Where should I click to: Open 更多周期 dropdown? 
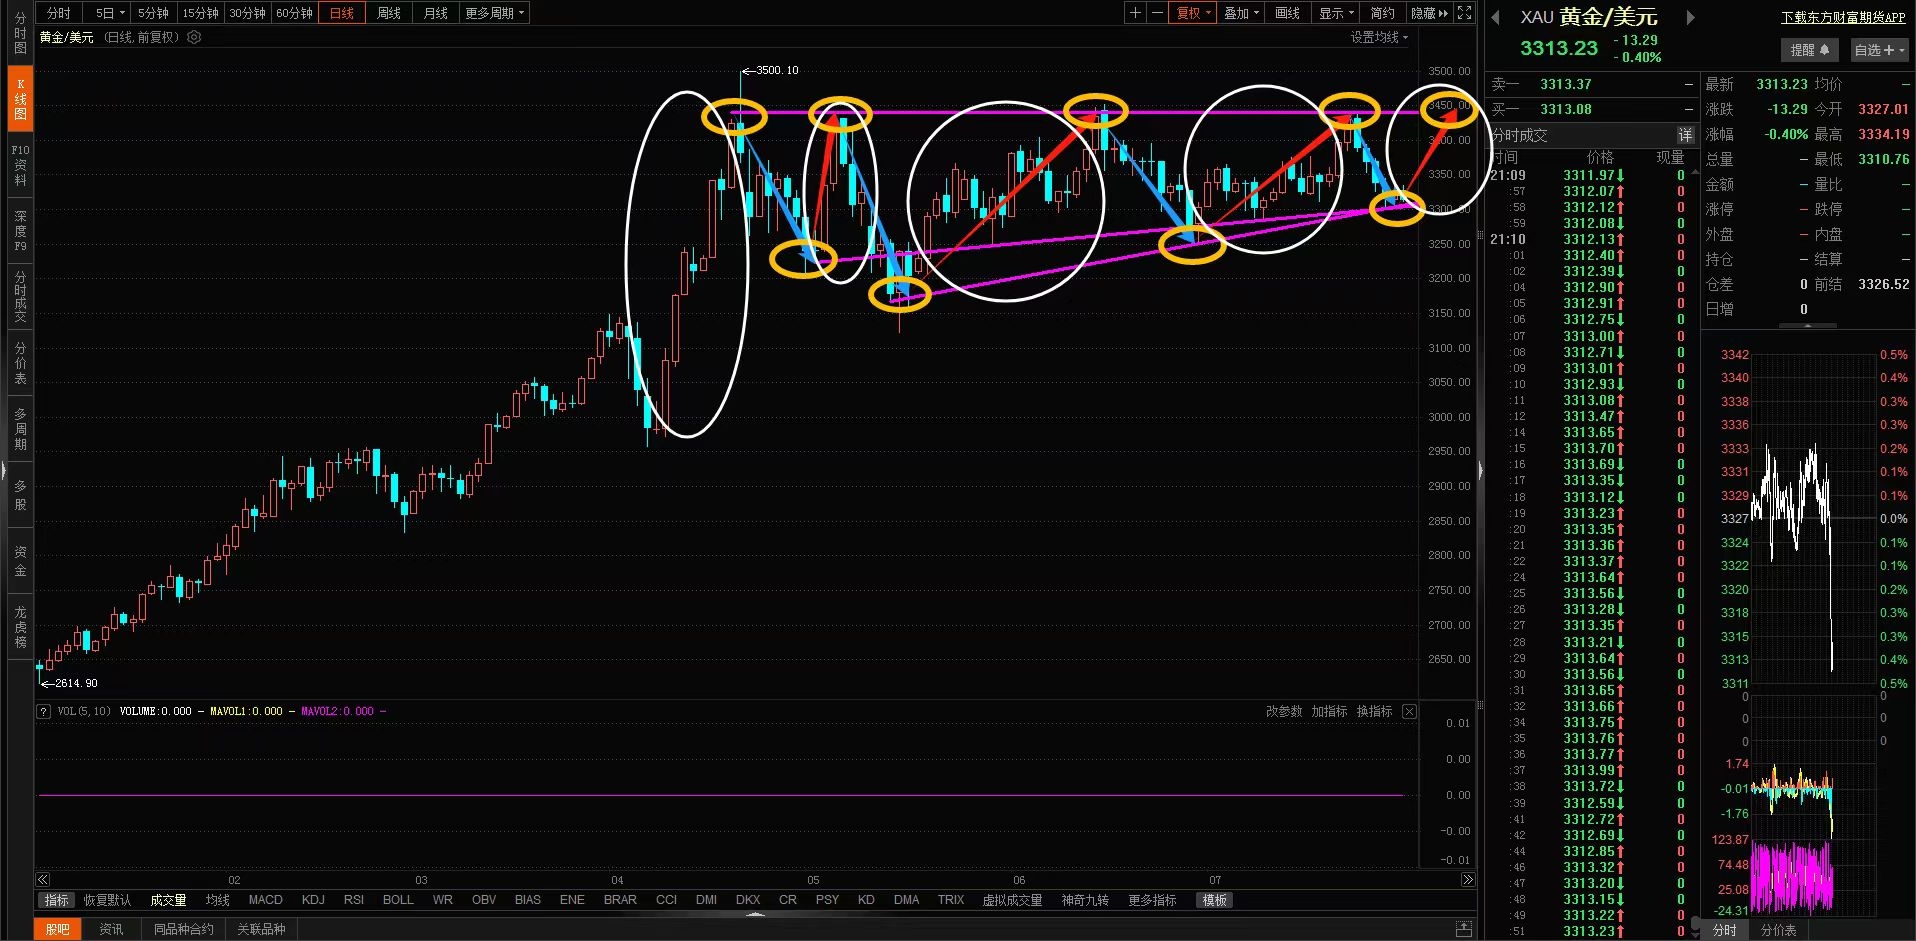point(494,13)
